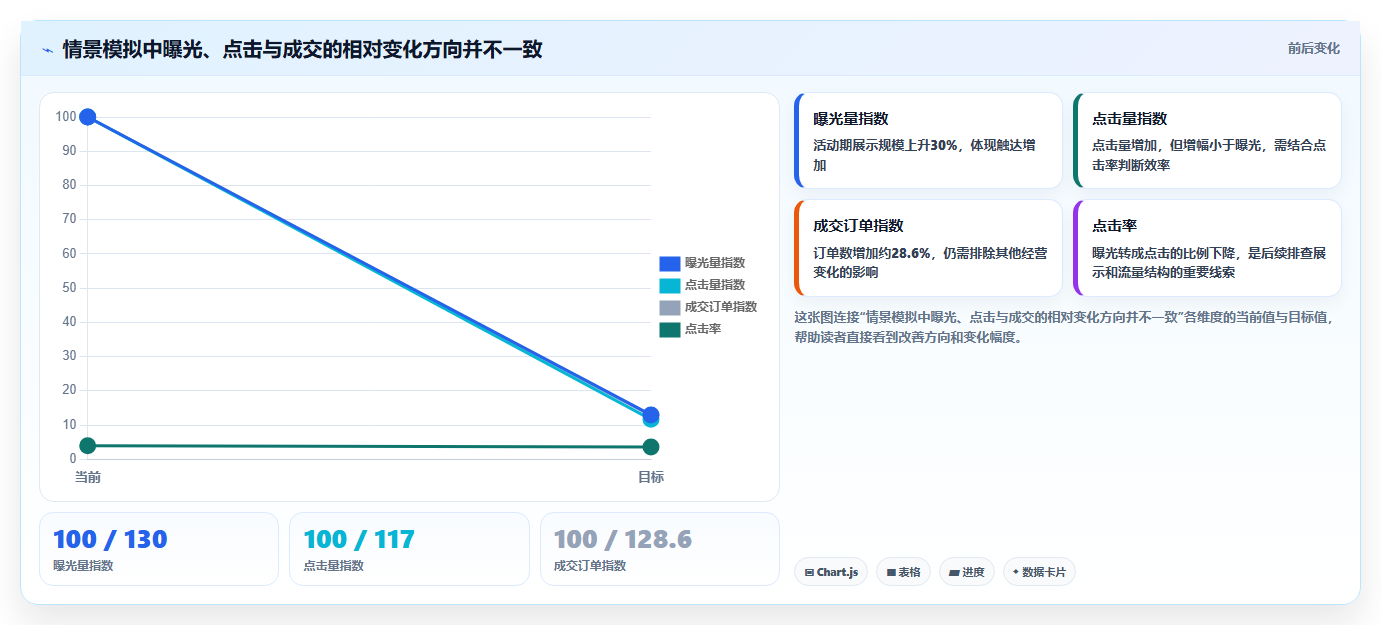Viewport: 1381px width, 625px height.
Task: Click the blue data point at value 100
Action: point(88,117)
